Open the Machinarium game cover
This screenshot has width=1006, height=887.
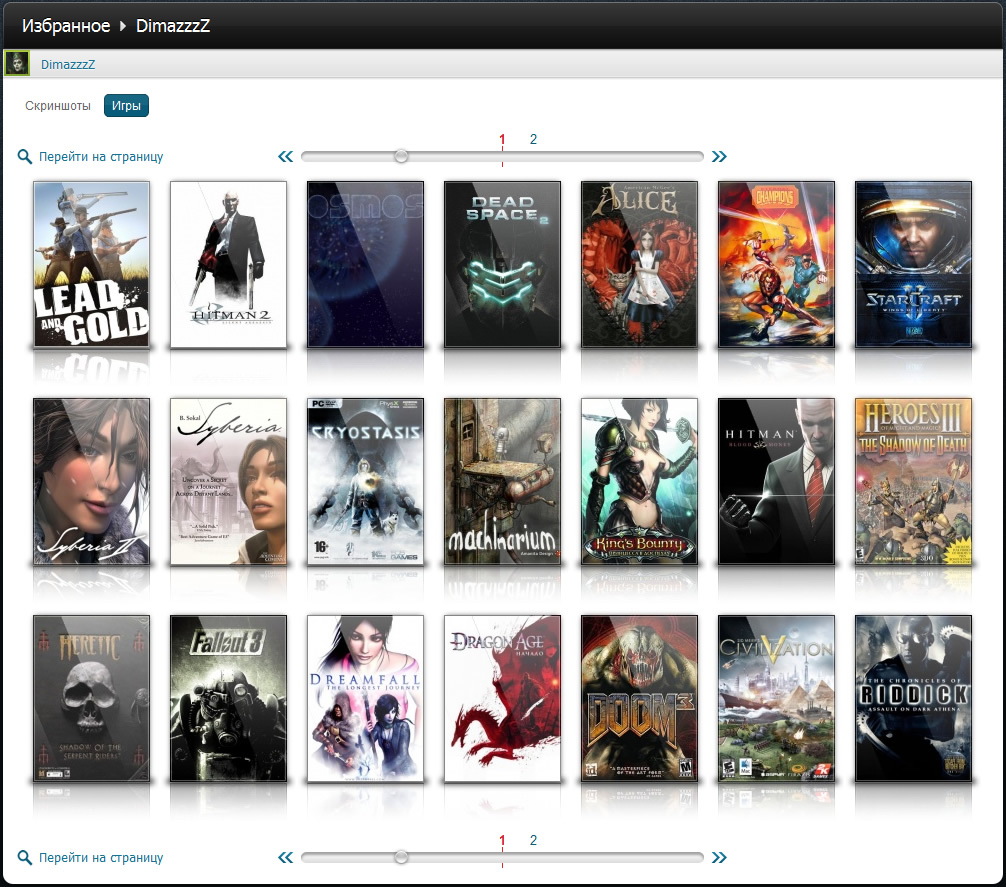tap(502, 481)
